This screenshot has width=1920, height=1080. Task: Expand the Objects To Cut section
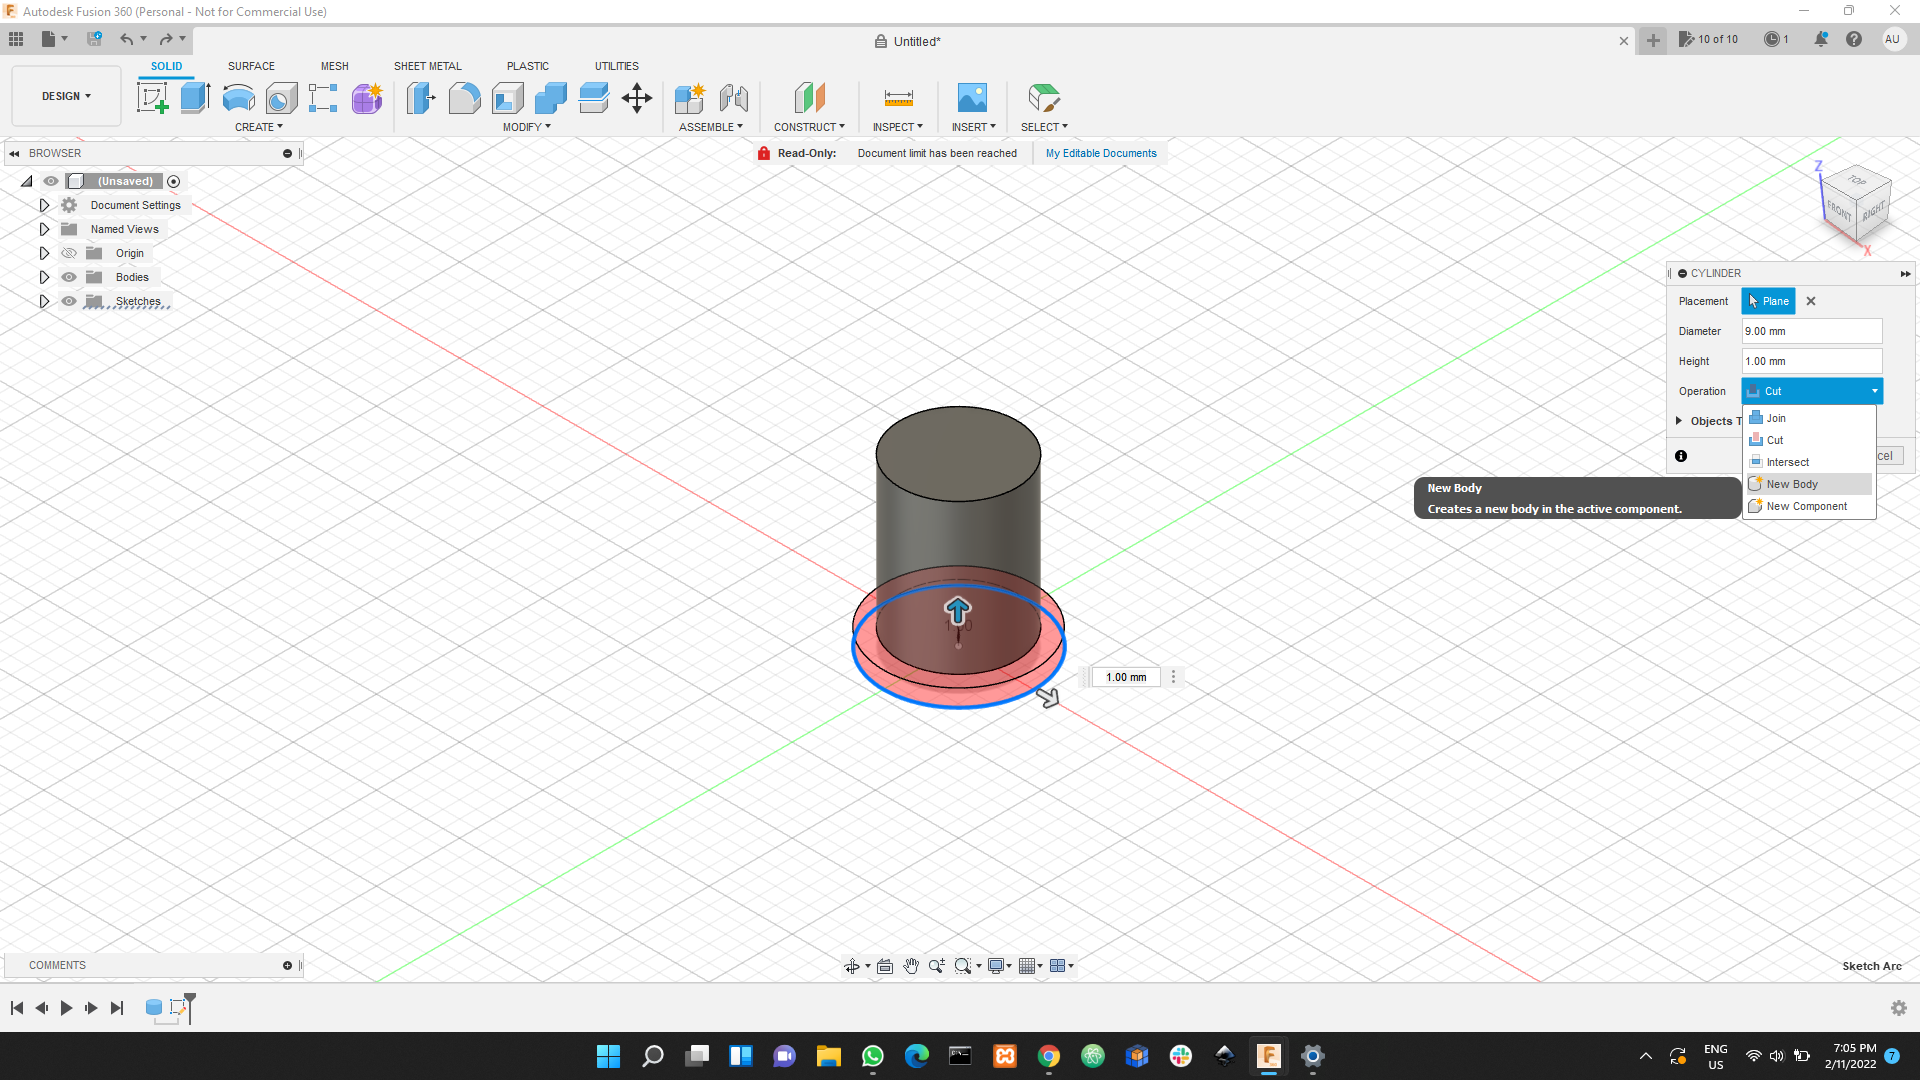1678,421
